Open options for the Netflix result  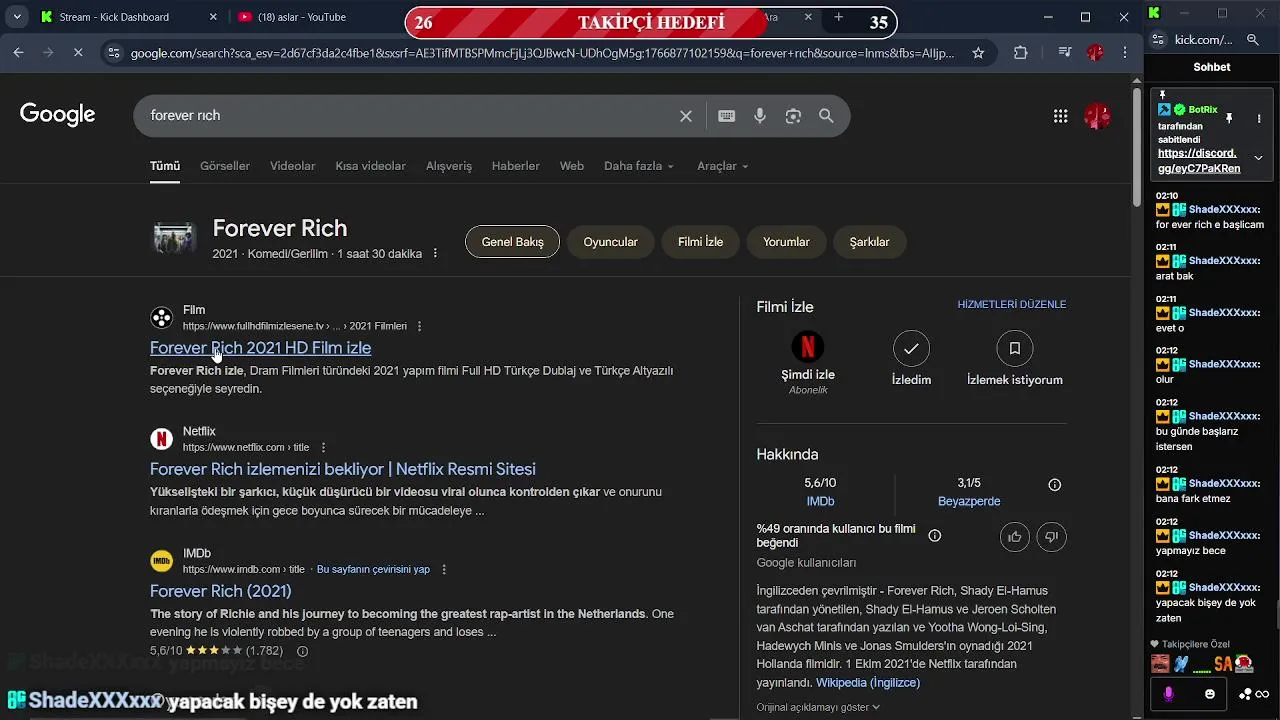click(x=323, y=447)
